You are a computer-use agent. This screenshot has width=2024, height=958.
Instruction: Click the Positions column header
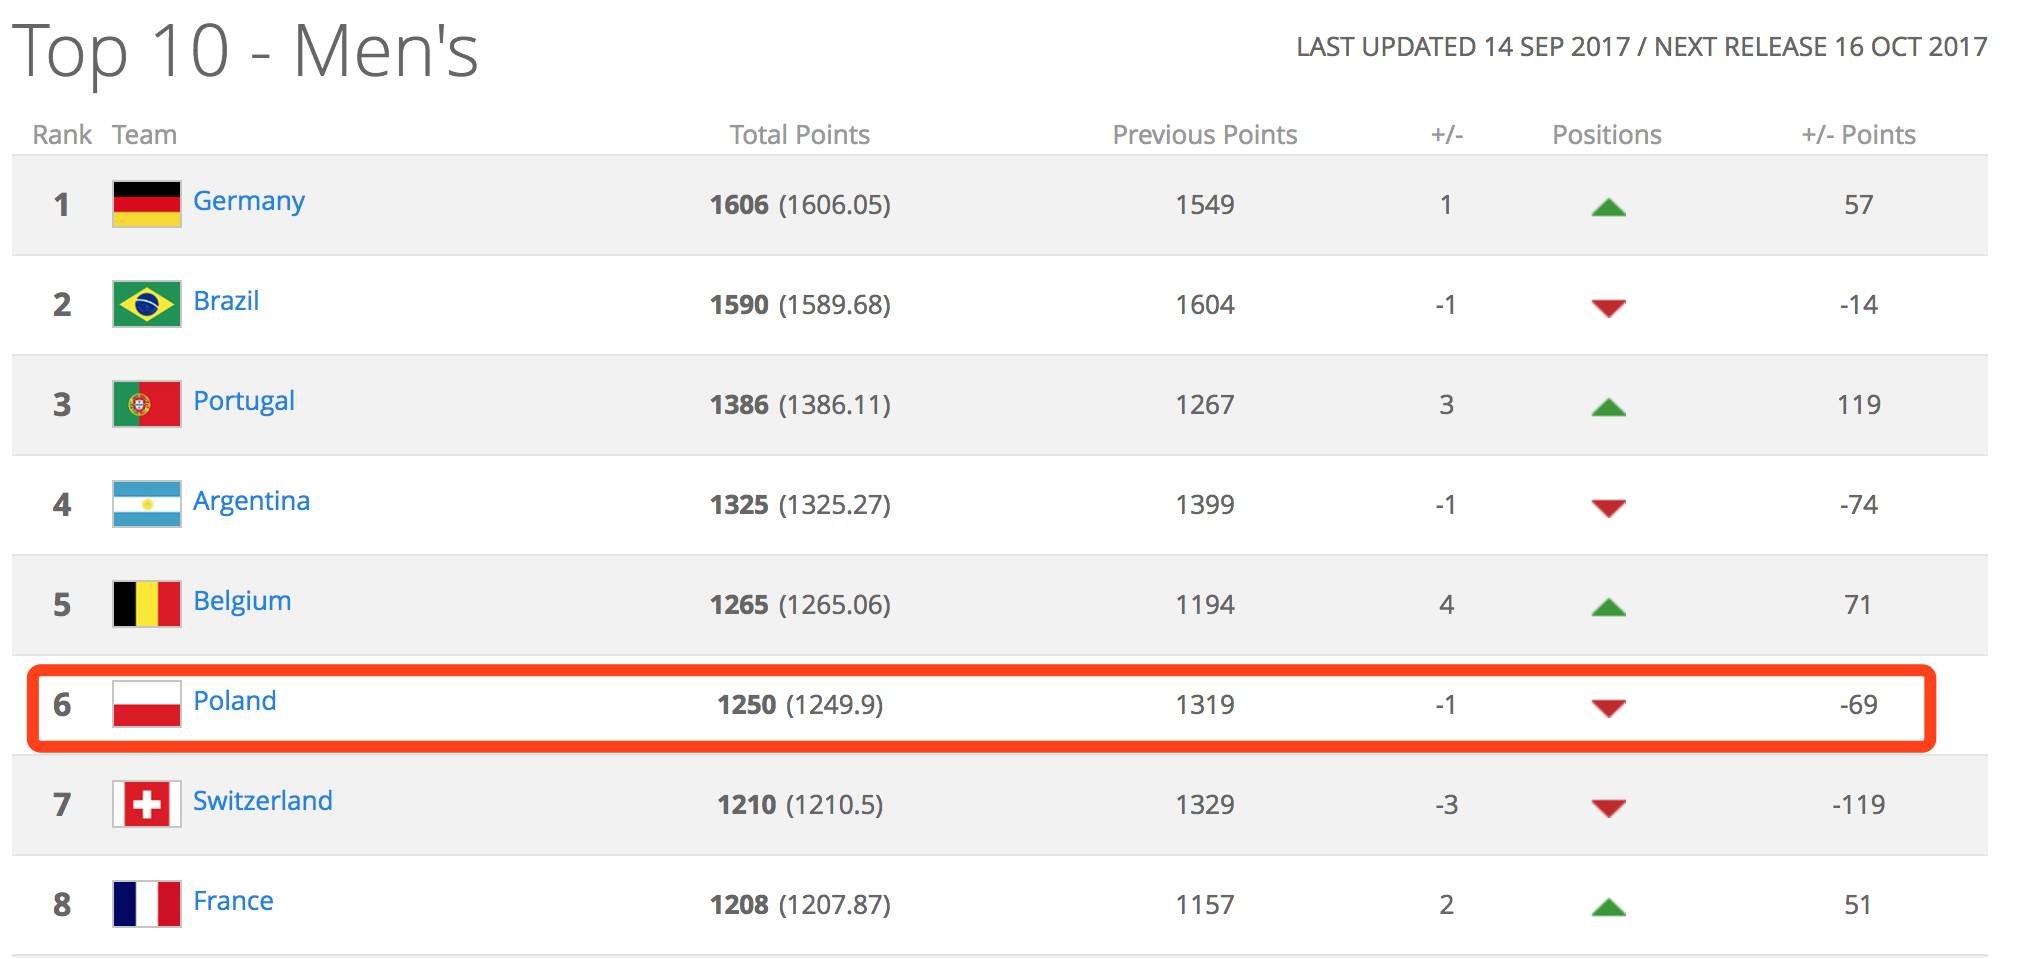coord(1607,135)
